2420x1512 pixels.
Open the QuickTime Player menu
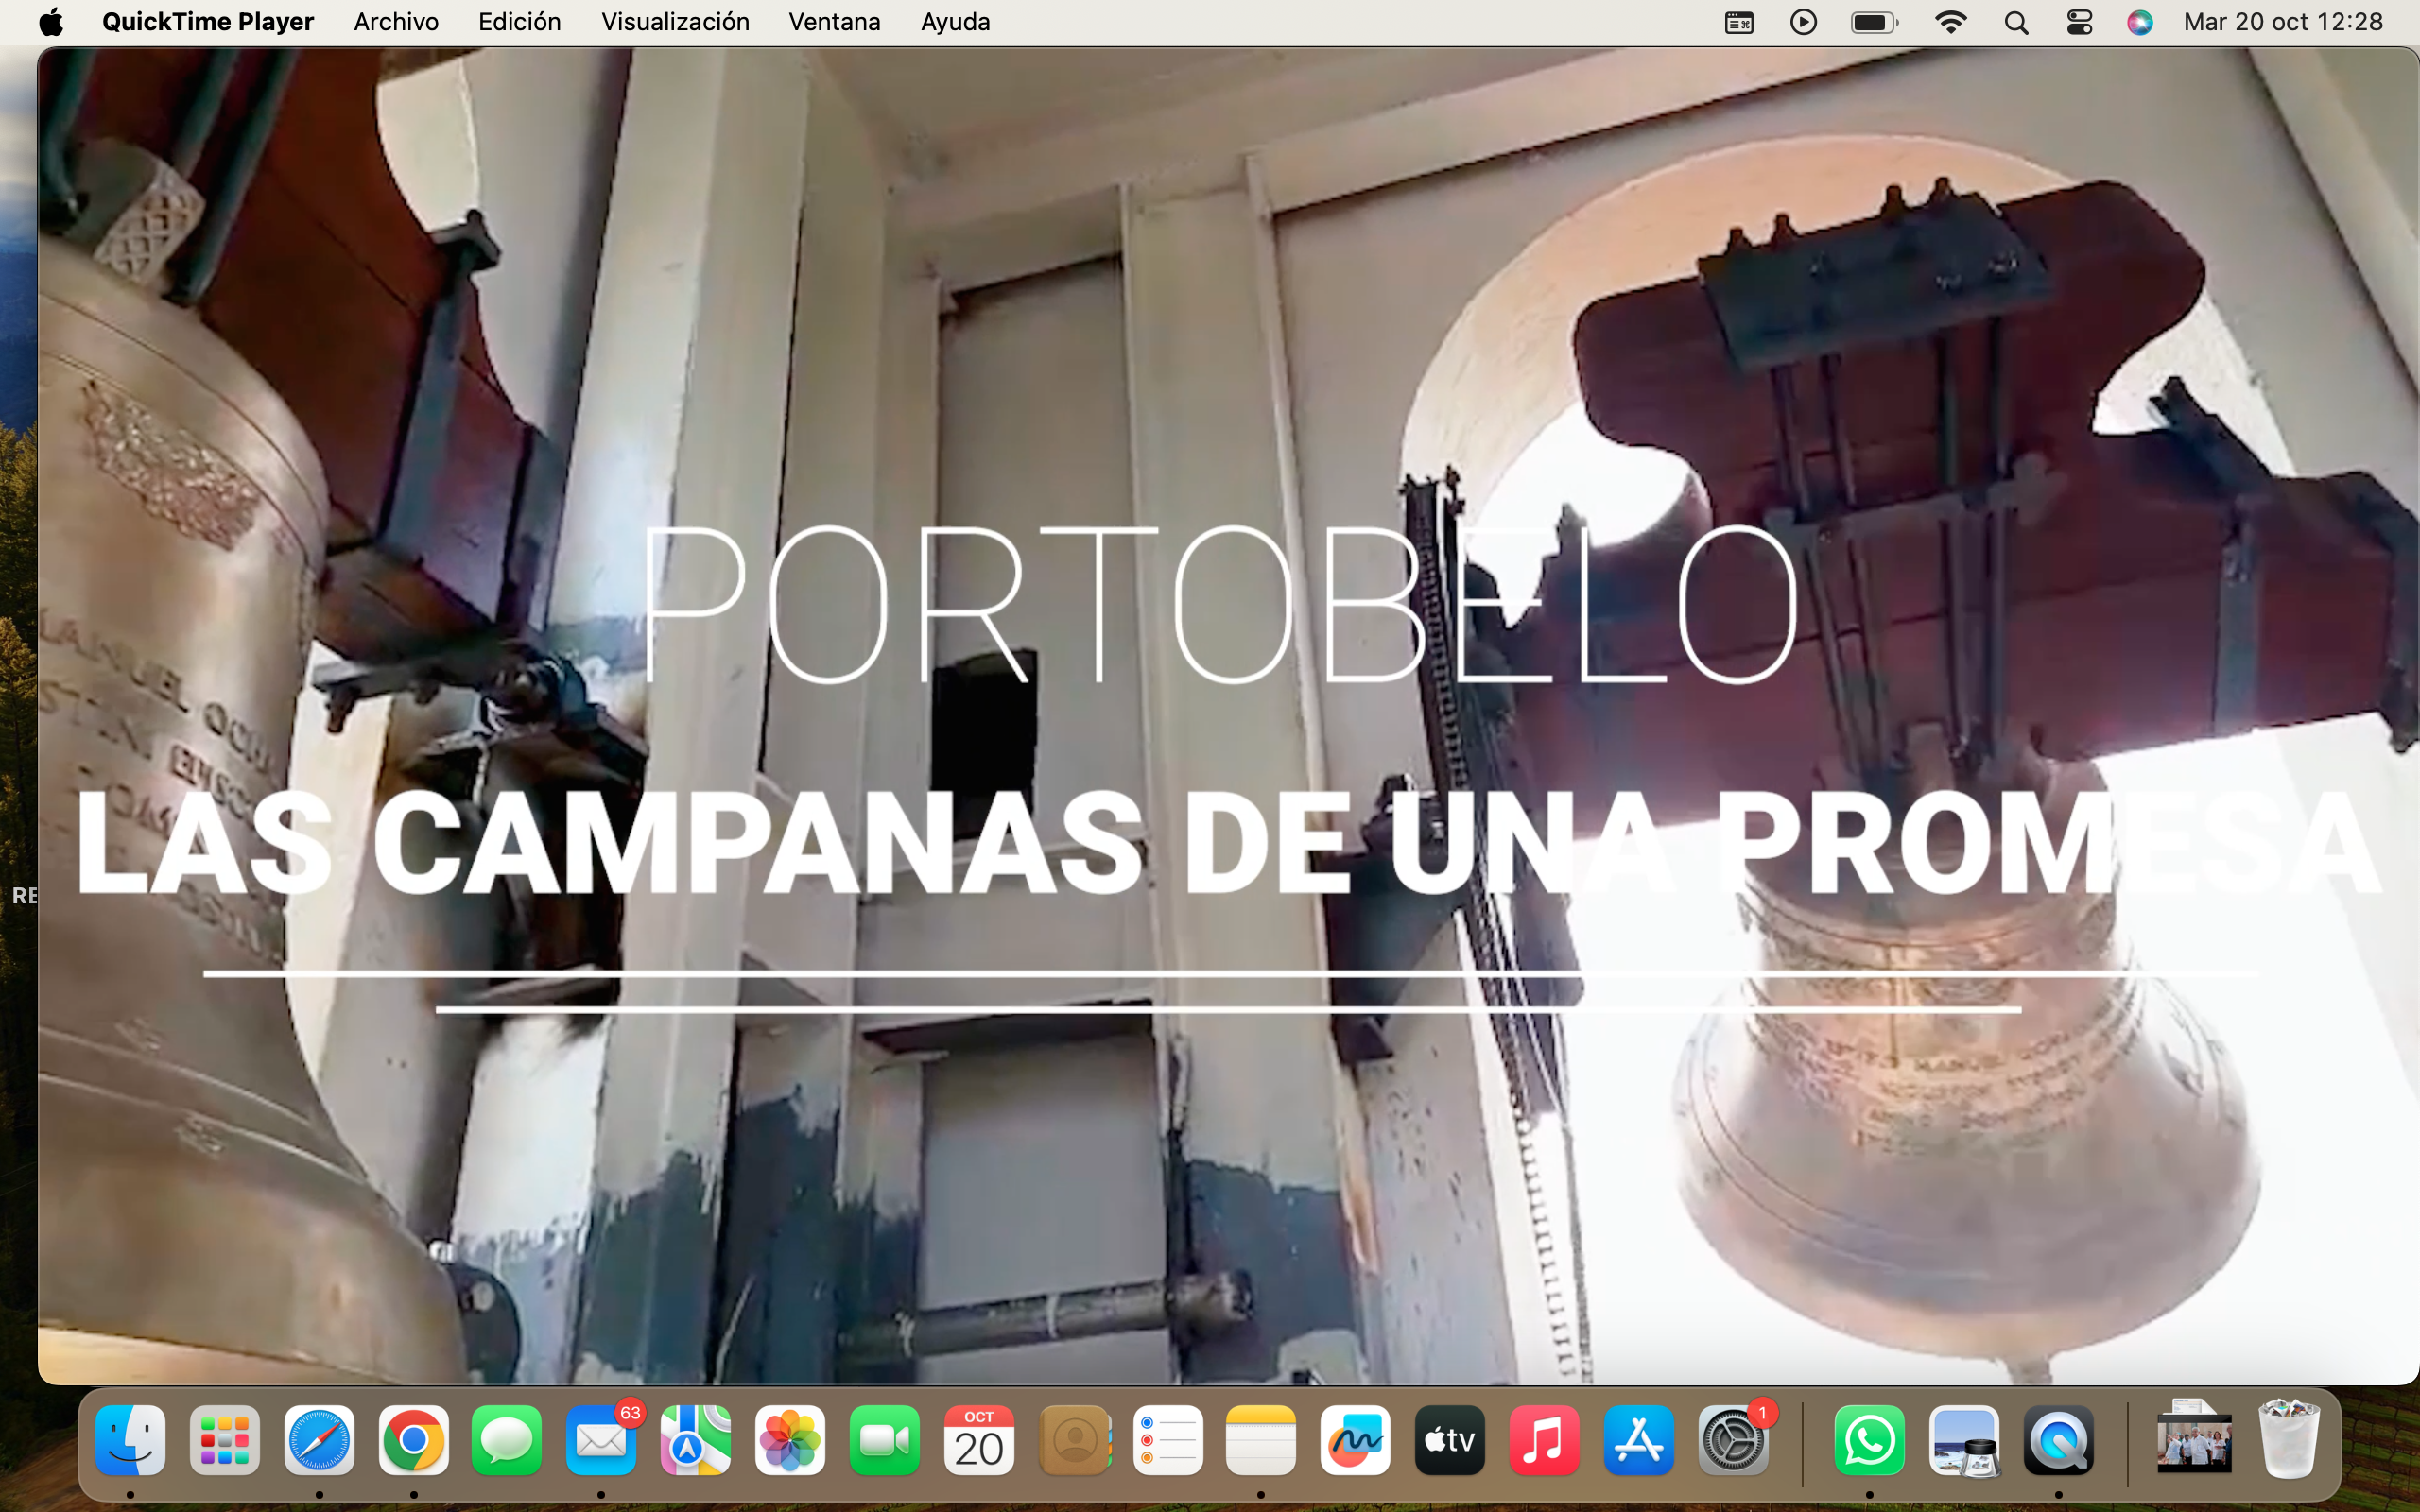pyautogui.click(x=208, y=22)
